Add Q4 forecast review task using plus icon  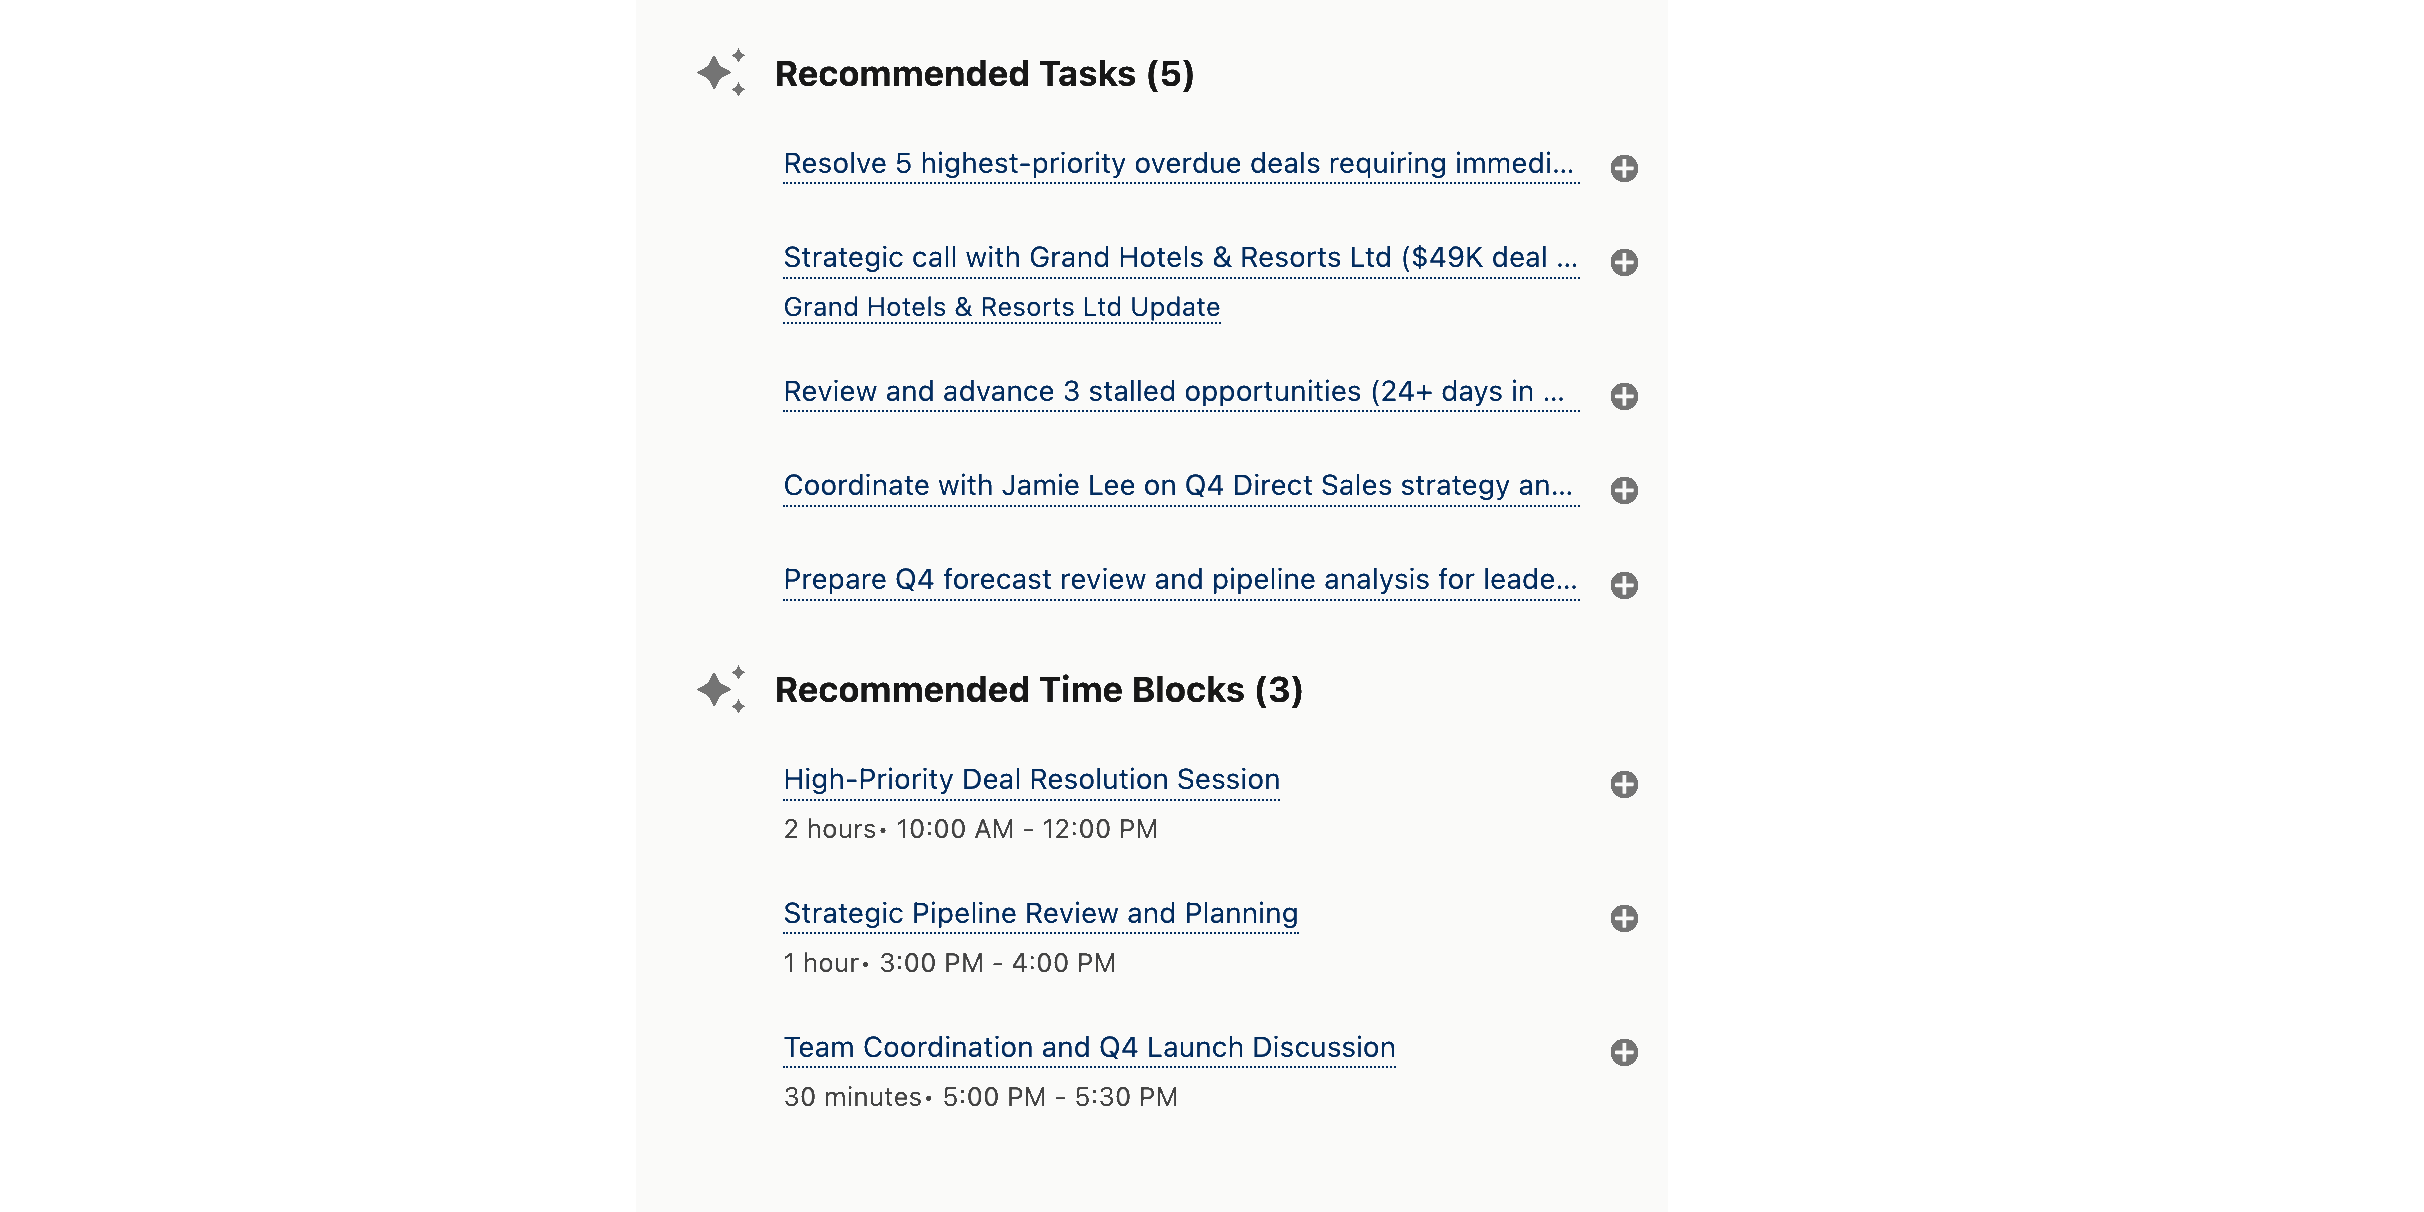point(1624,585)
